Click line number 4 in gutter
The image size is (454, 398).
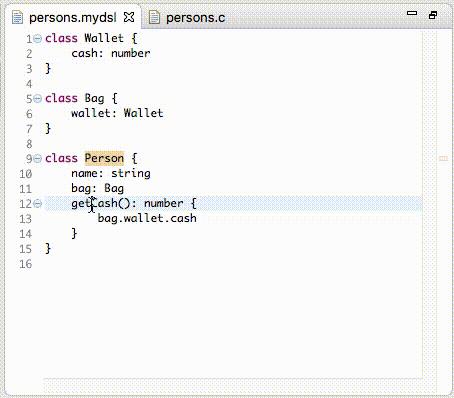(x=29, y=84)
